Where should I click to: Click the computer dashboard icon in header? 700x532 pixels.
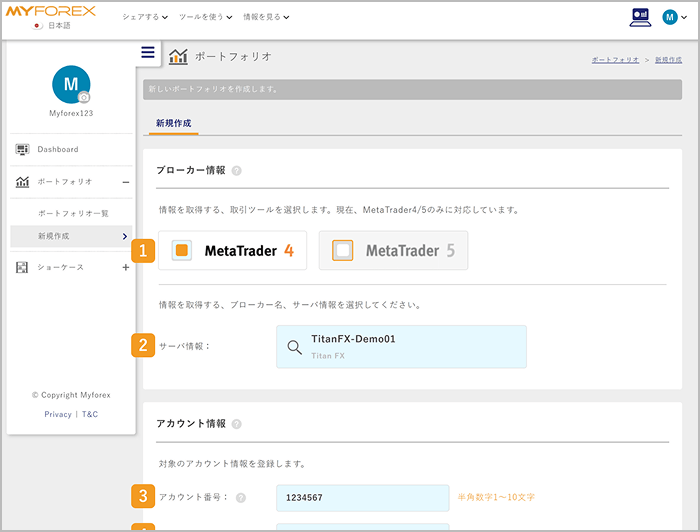[x=640, y=17]
